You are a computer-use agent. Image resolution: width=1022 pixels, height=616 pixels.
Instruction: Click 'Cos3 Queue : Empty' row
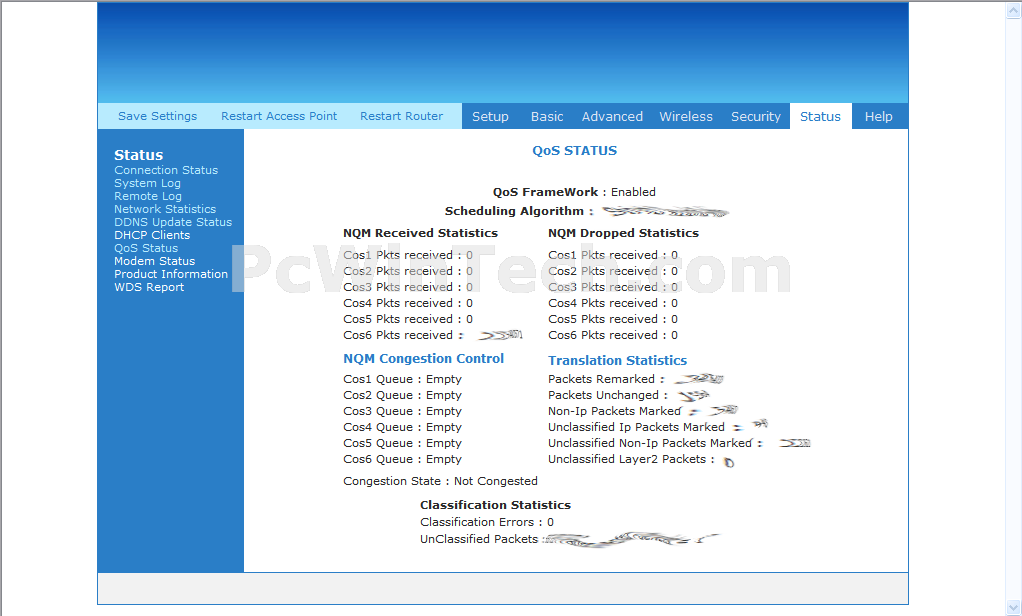point(402,411)
